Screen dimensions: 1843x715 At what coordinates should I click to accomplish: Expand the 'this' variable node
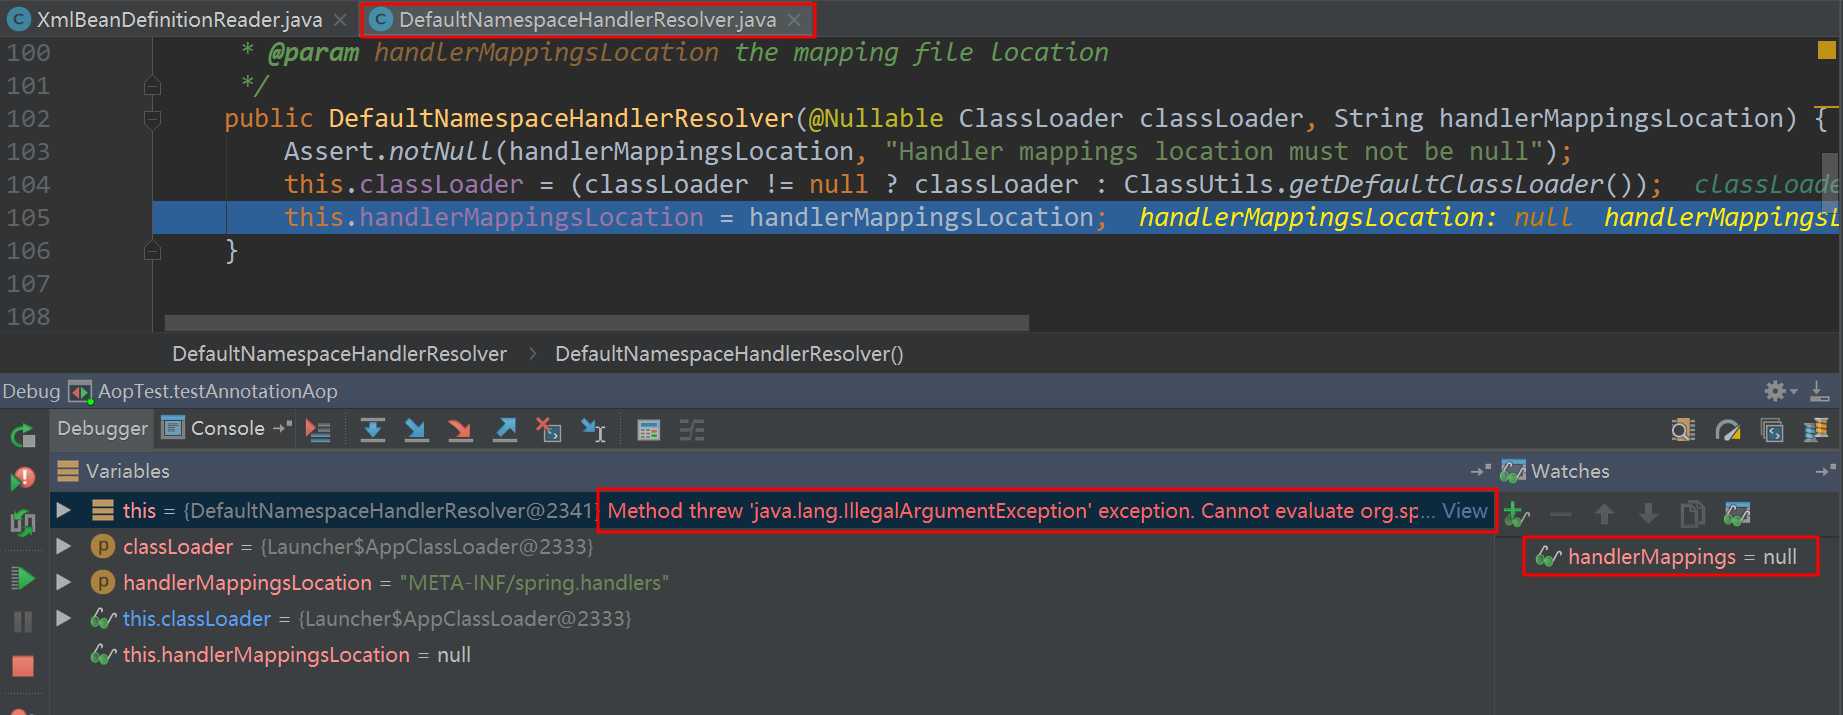[63, 510]
